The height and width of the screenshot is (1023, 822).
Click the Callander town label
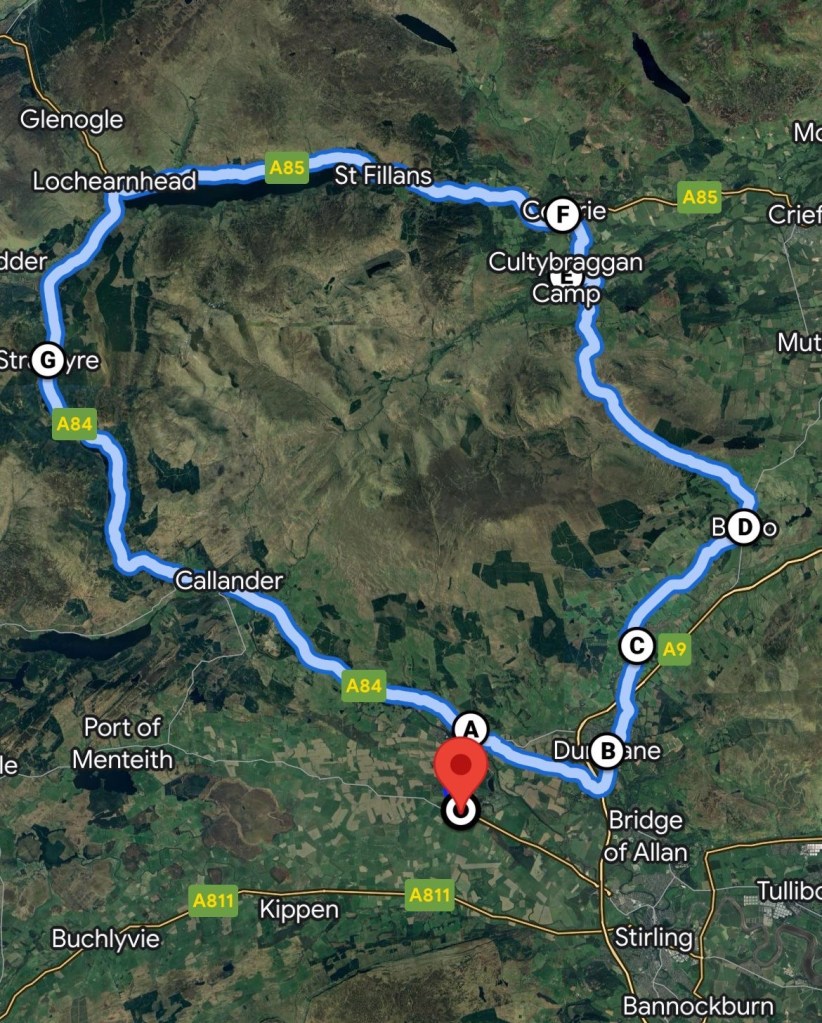(229, 581)
